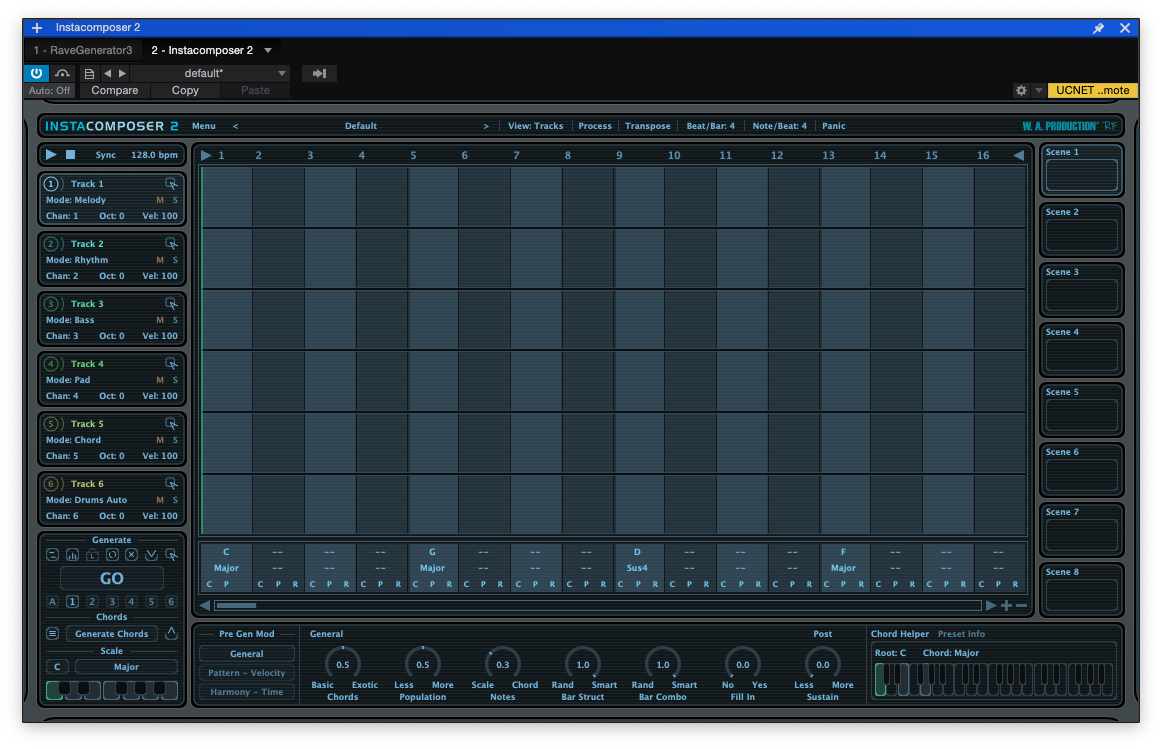This screenshot has height=749, width=1162.
Task: Open the dropdown arrow beside Instacomposer 2 tab
Action: coord(268,50)
